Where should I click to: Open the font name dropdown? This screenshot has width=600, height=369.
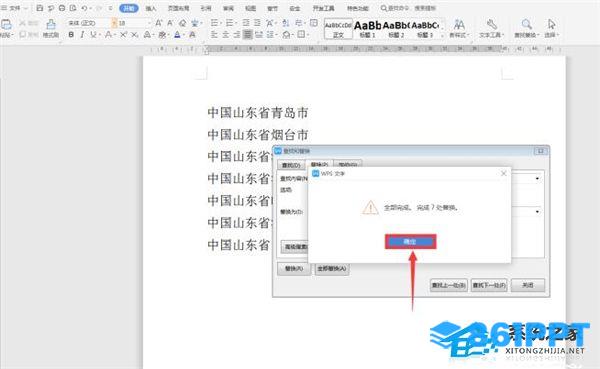pyautogui.click(x=87, y=23)
